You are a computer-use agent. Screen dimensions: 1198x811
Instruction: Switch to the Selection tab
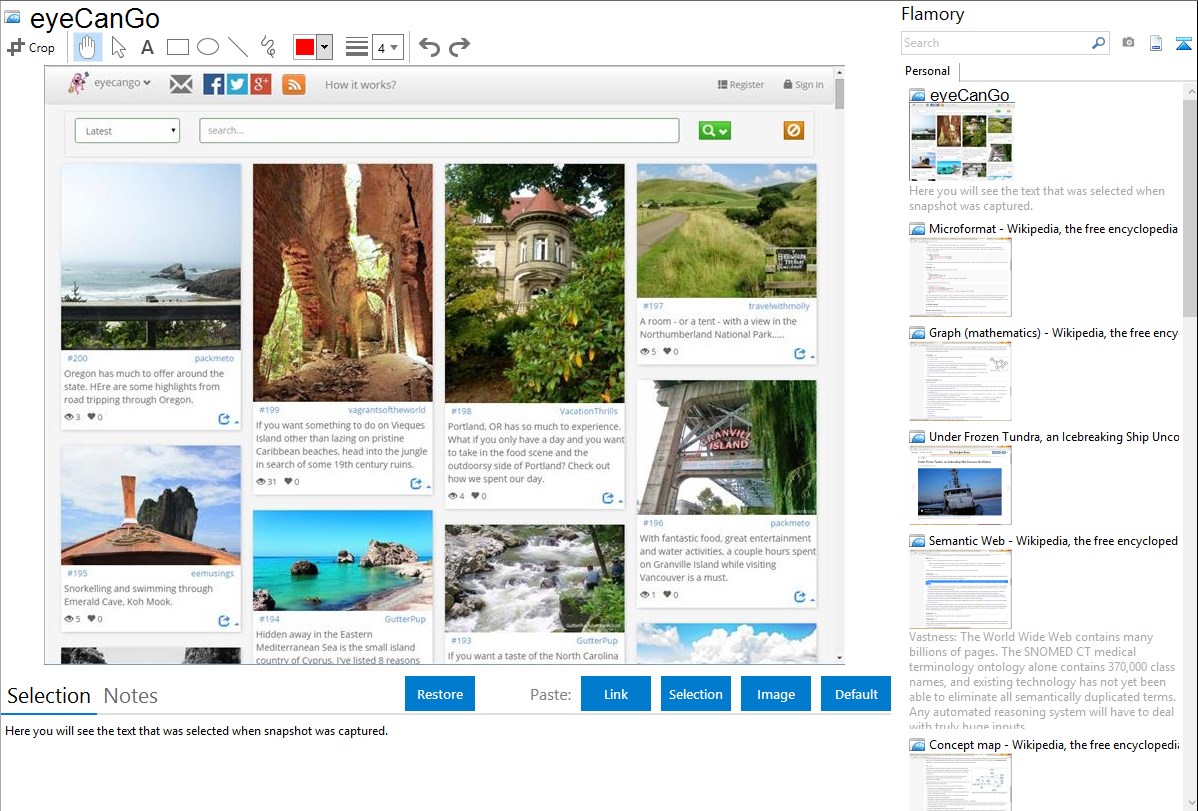click(x=49, y=696)
